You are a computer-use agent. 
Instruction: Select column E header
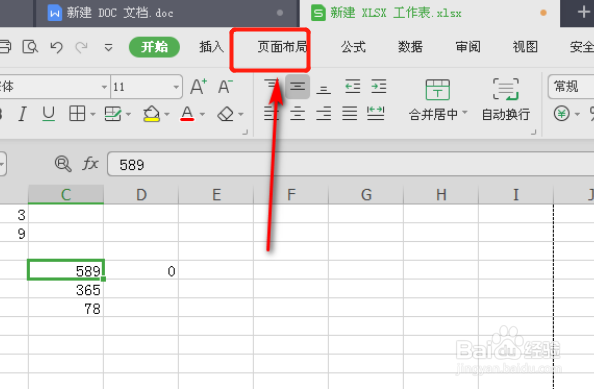pyautogui.click(x=216, y=195)
